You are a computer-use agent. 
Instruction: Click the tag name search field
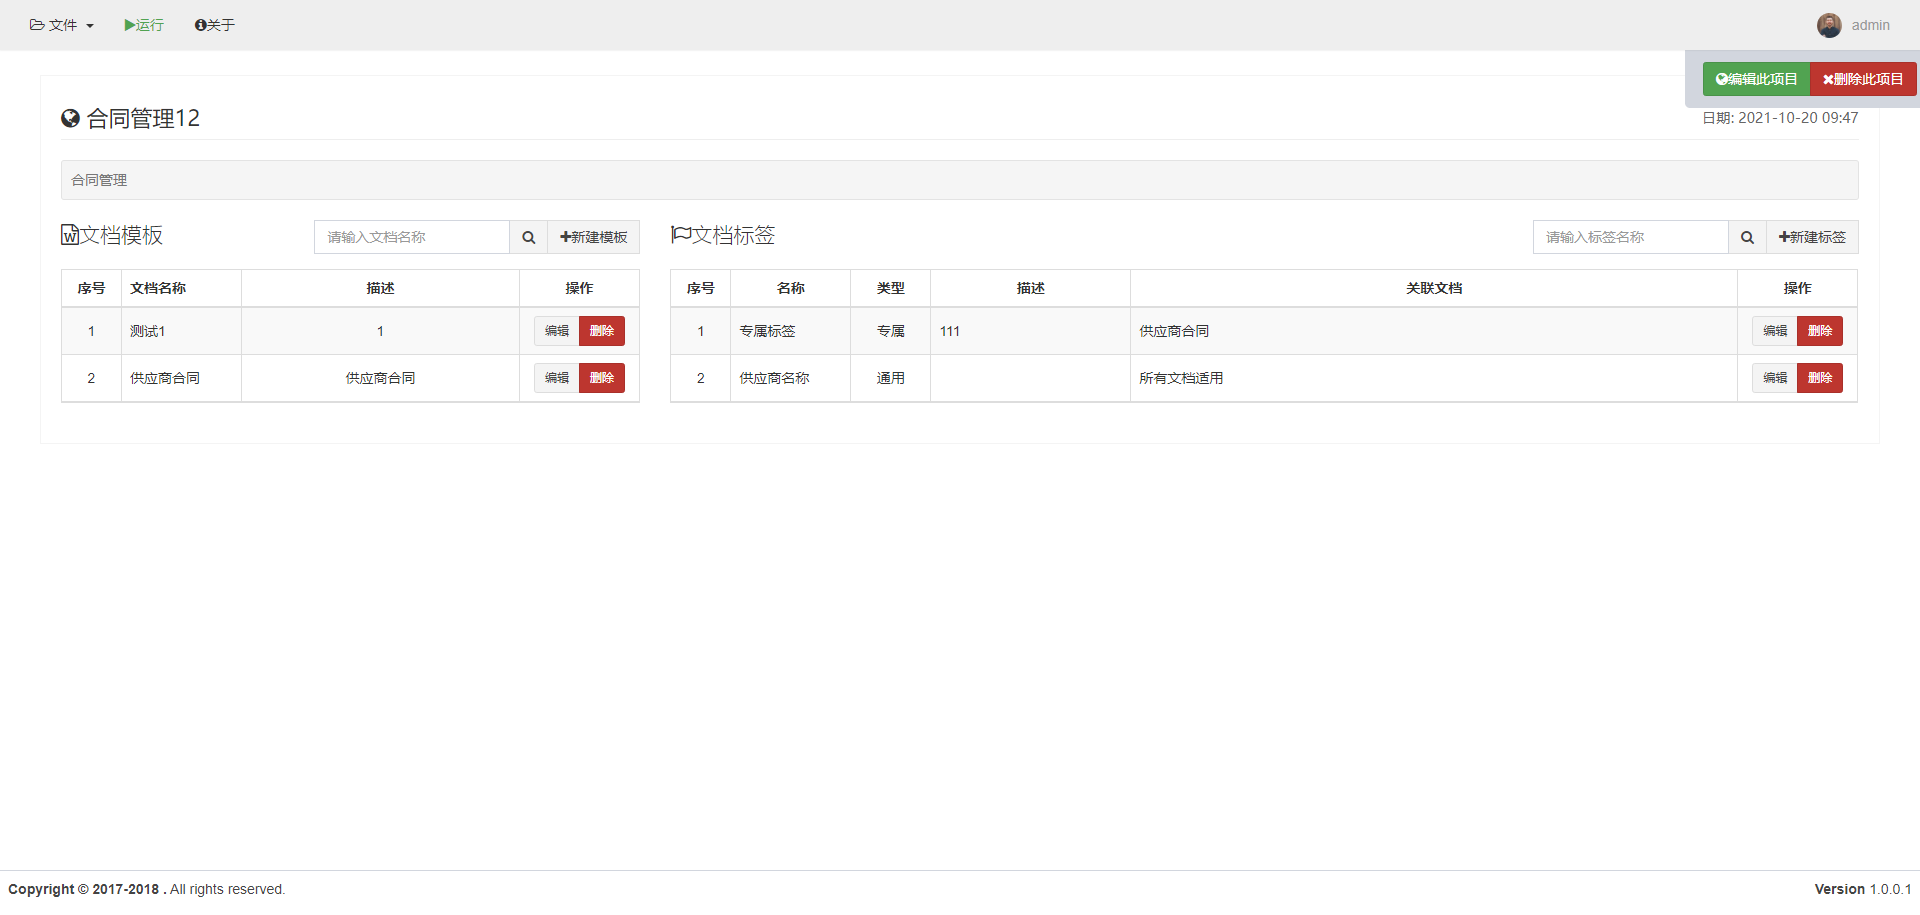1631,237
